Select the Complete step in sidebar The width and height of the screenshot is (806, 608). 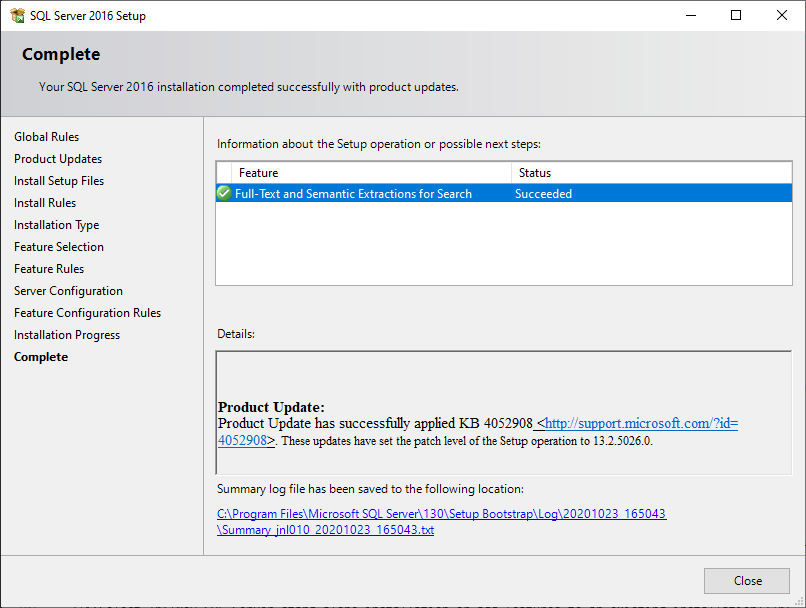tap(41, 357)
